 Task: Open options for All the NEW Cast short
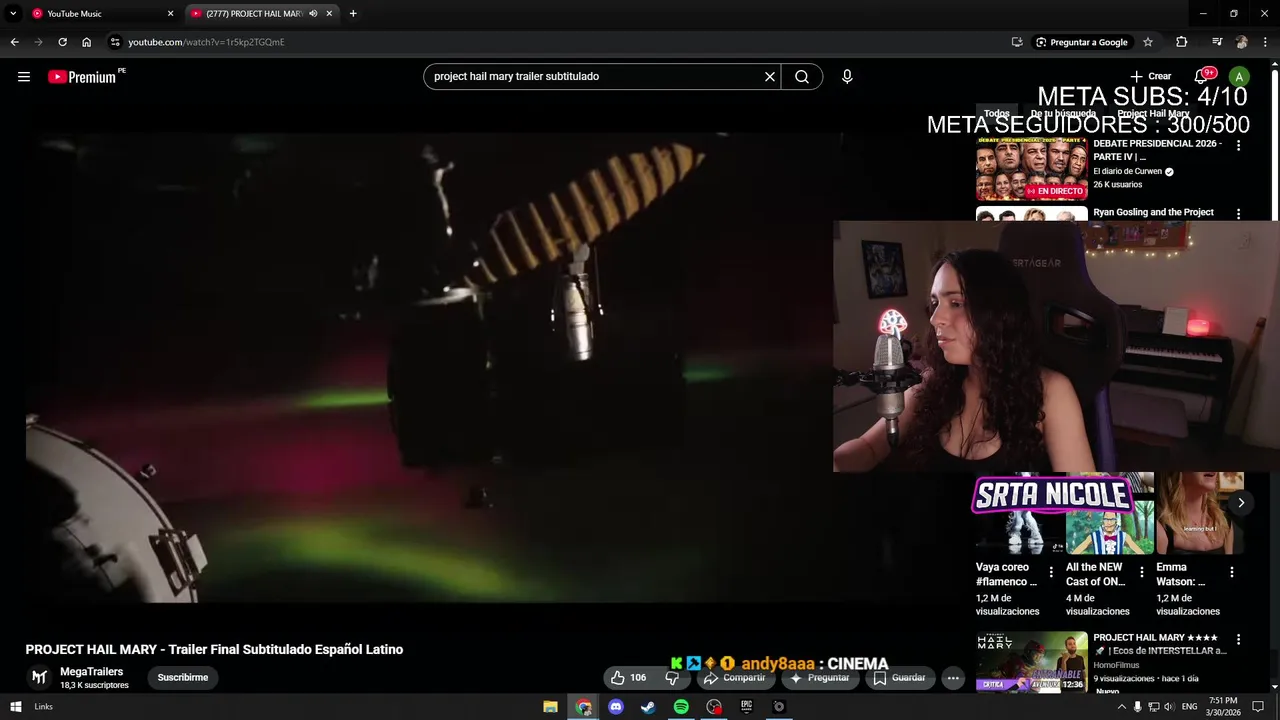click(1142, 572)
